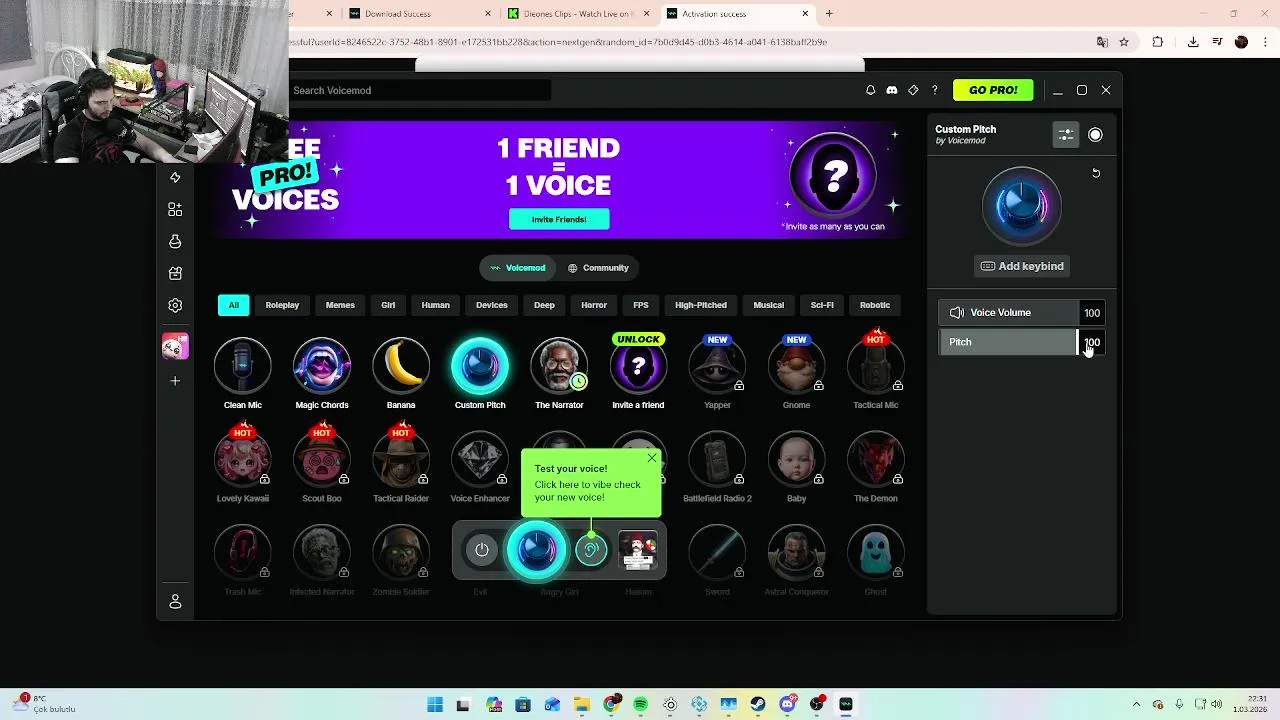Select the Astral Conqueror voice

pos(796,552)
